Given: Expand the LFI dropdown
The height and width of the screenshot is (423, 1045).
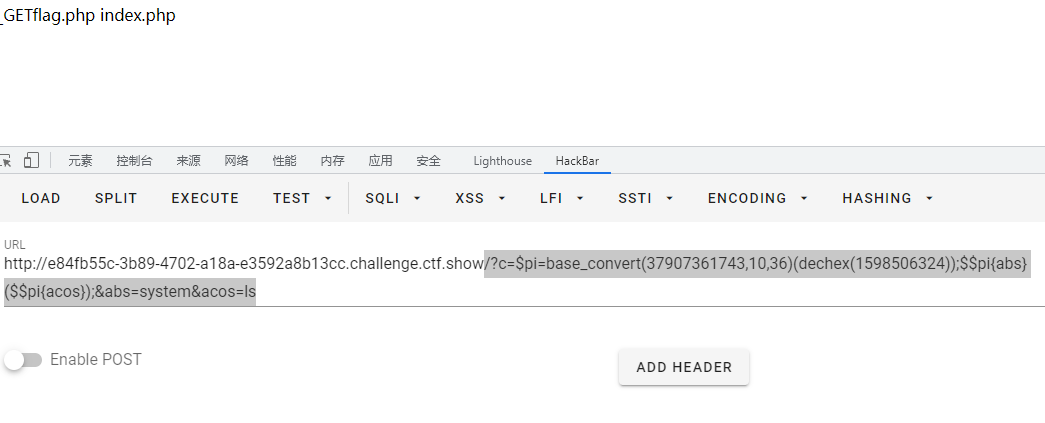Looking at the screenshot, I should coord(562,198).
